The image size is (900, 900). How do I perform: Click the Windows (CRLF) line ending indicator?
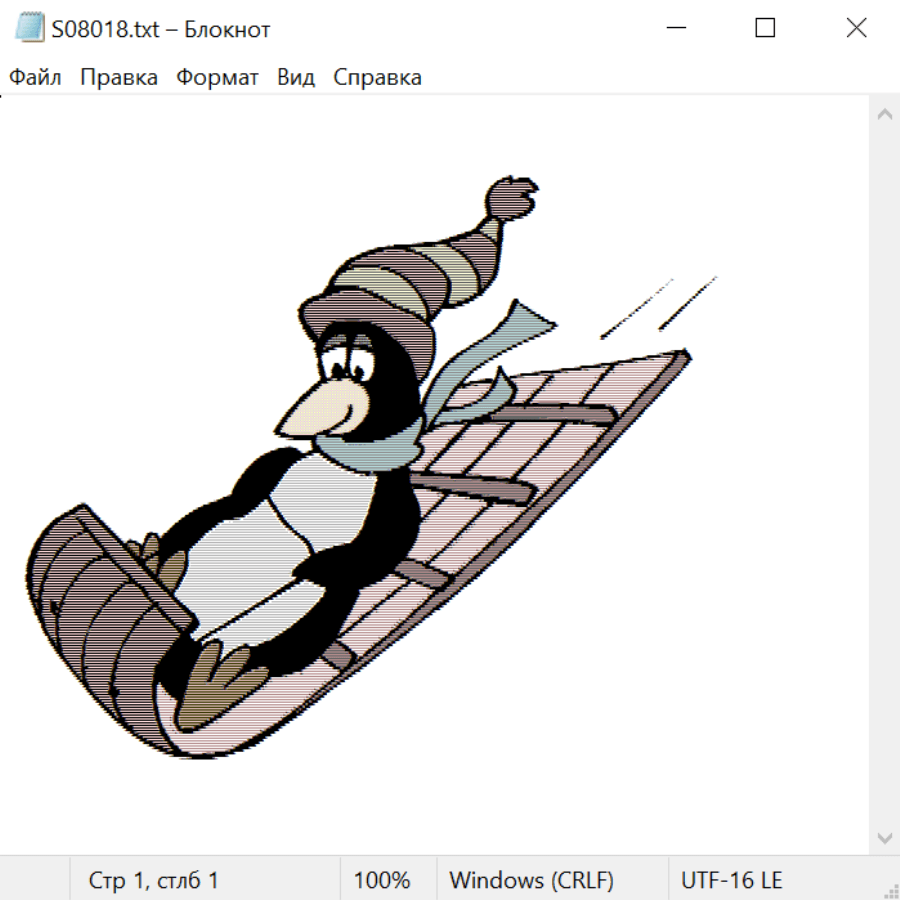[x=531, y=881]
